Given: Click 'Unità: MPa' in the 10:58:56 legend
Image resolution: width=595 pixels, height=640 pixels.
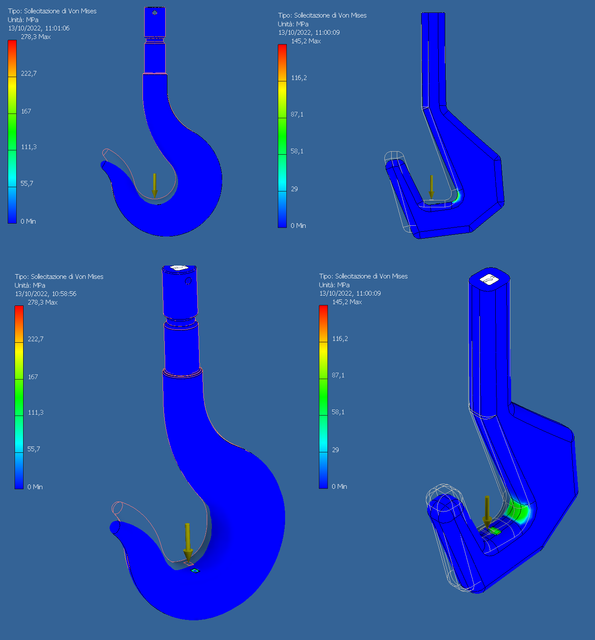Looking at the screenshot, I should pyautogui.click(x=30, y=285).
